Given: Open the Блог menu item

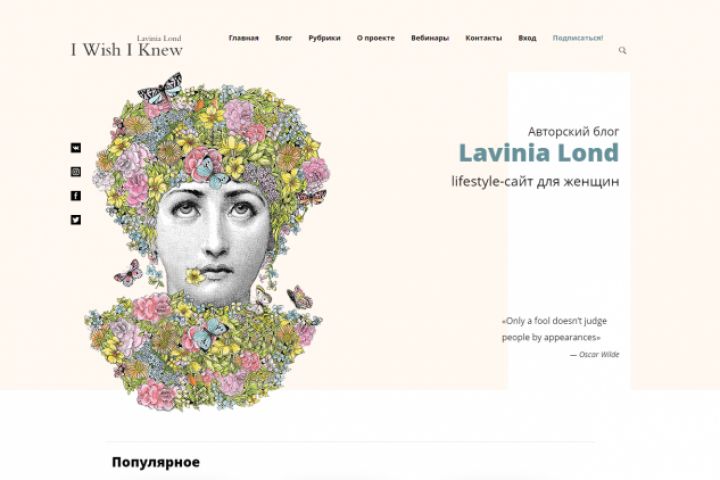Looking at the screenshot, I should coord(283,38).
